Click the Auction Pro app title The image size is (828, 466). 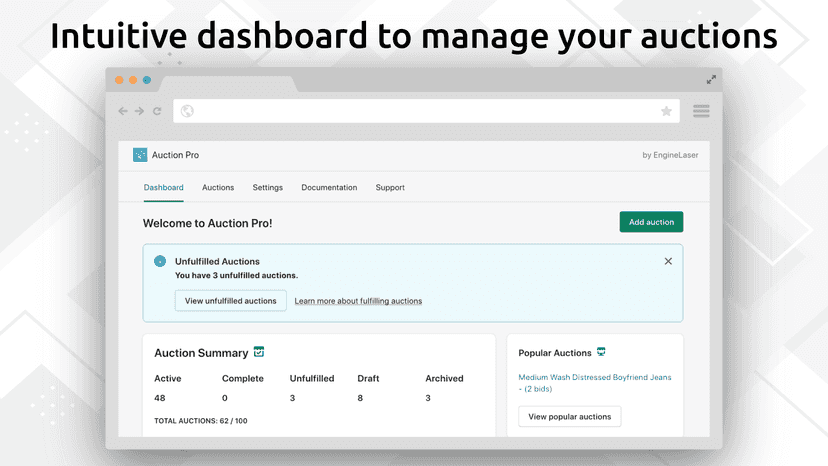pyautogui.click(x=175, y=155)
